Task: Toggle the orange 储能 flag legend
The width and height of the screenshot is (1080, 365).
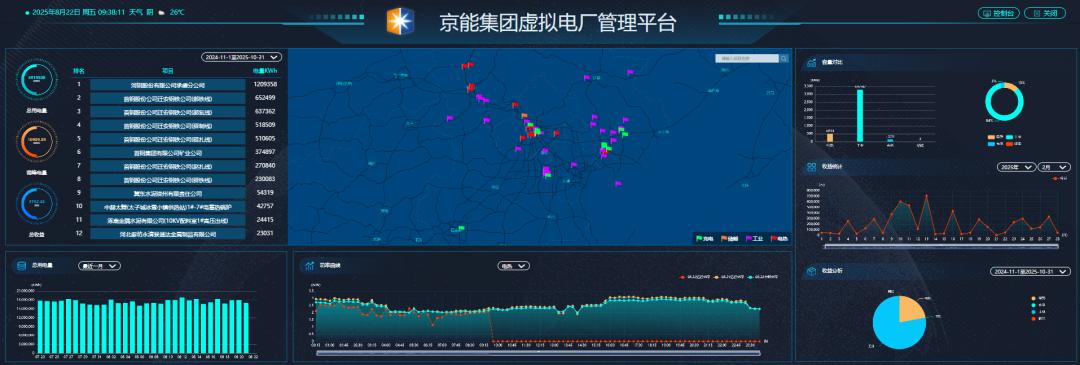Action: (729, 239)
